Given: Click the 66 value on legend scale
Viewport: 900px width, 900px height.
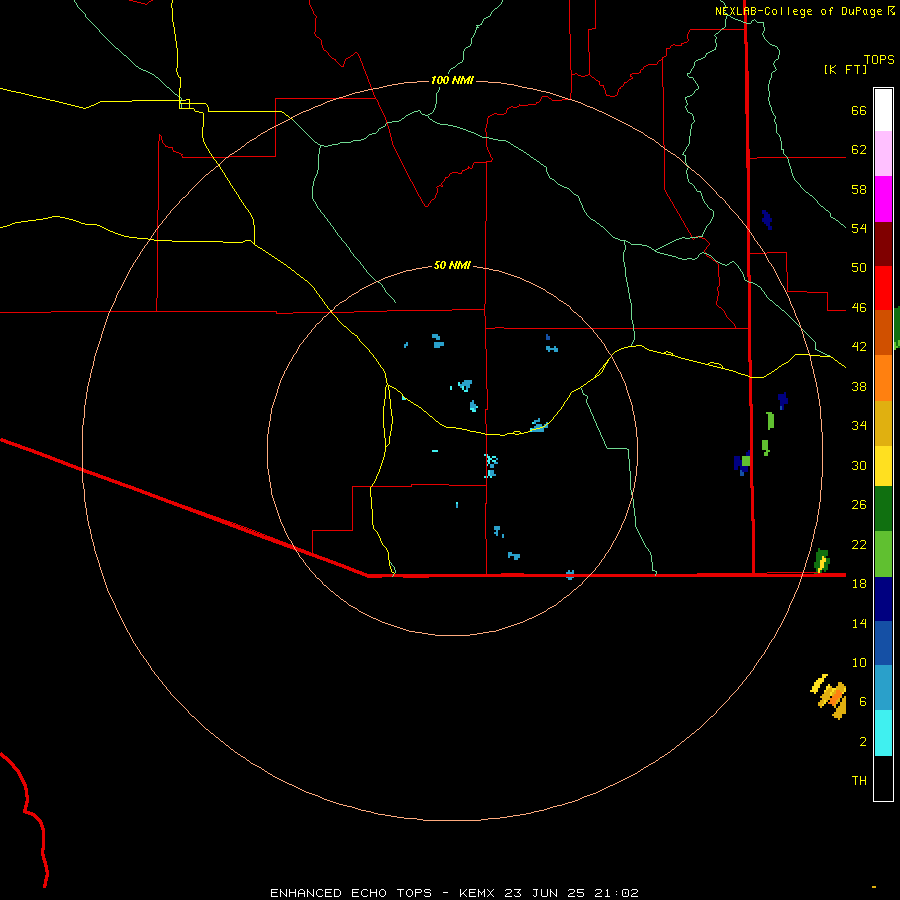Looking at the screenshot, I should (859, 111).
